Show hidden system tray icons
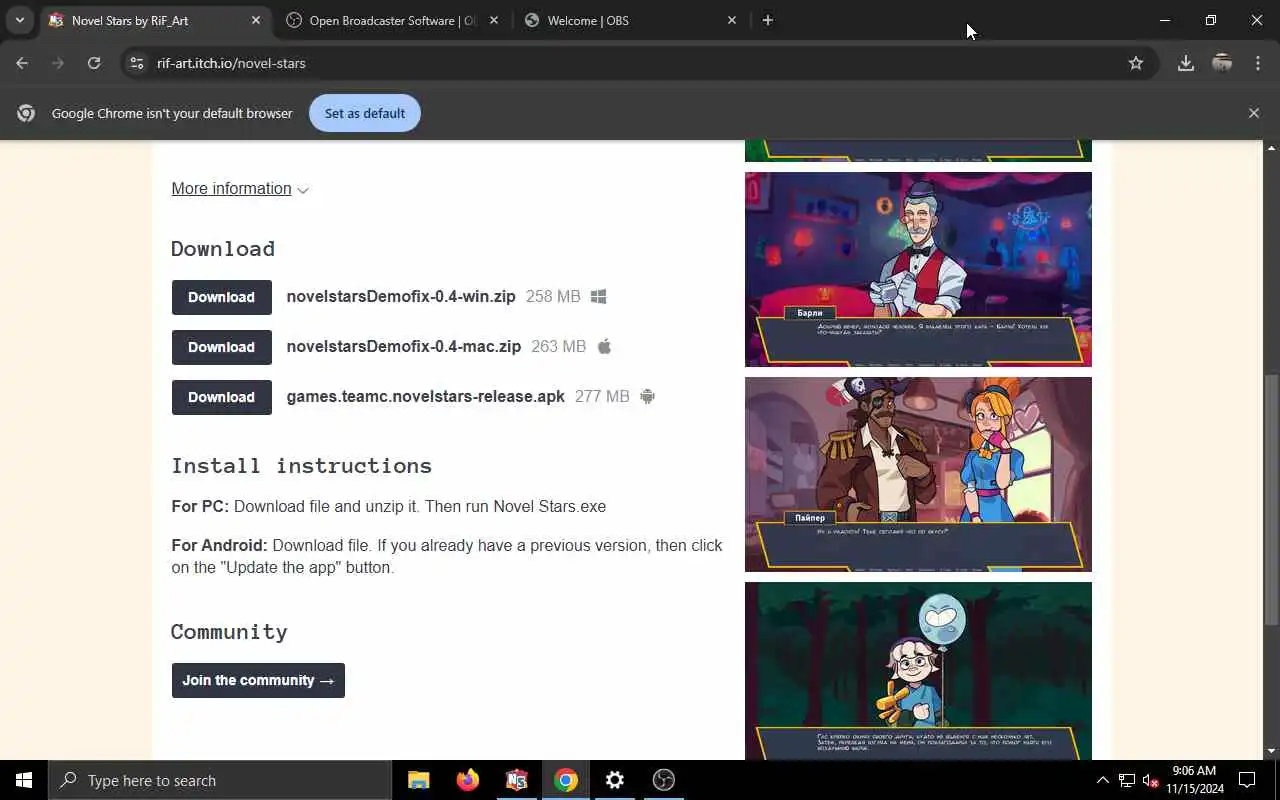1280x800 pixels. [x=1102, y=780]
